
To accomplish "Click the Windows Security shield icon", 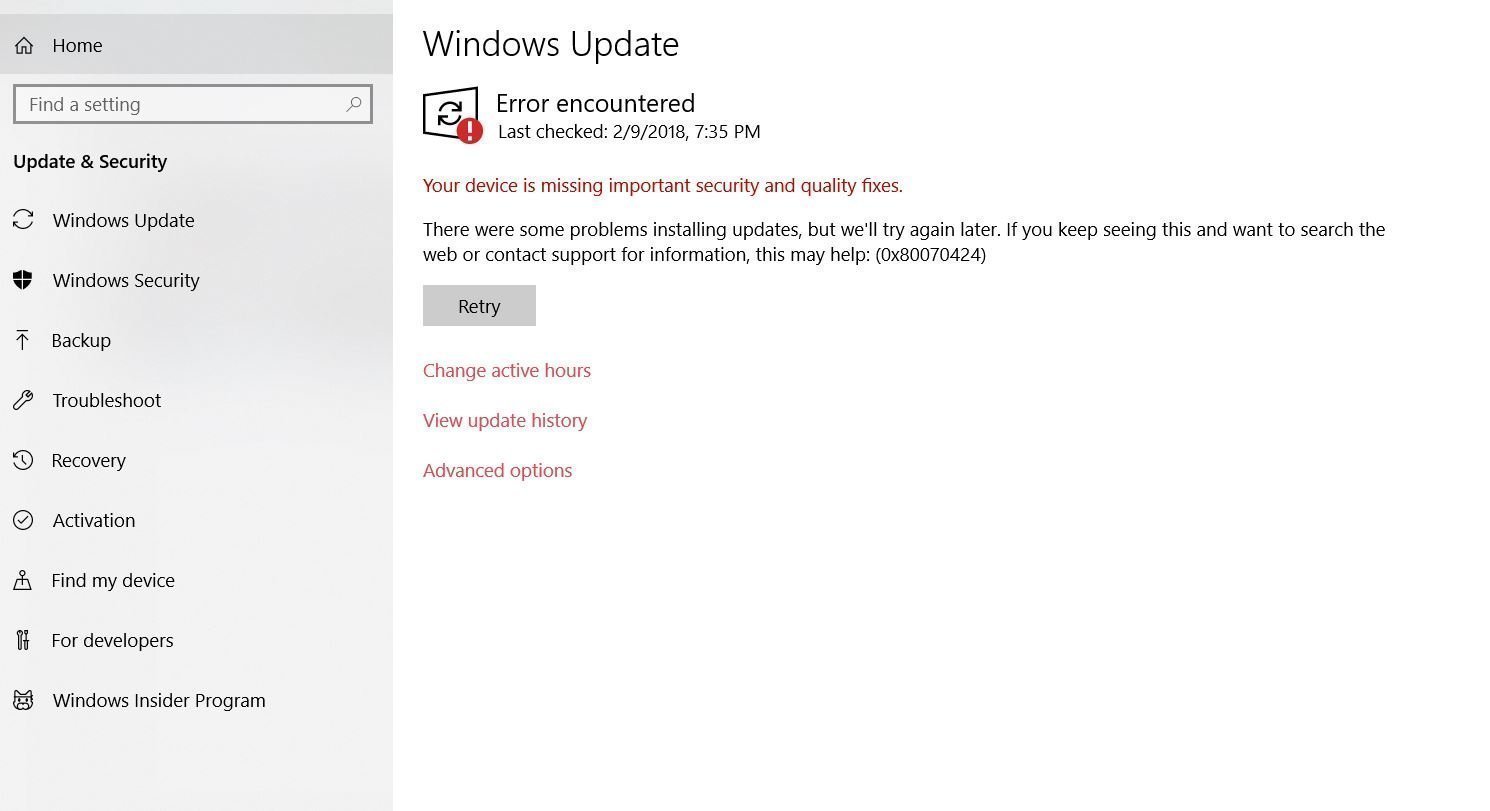I will [23, 280].
